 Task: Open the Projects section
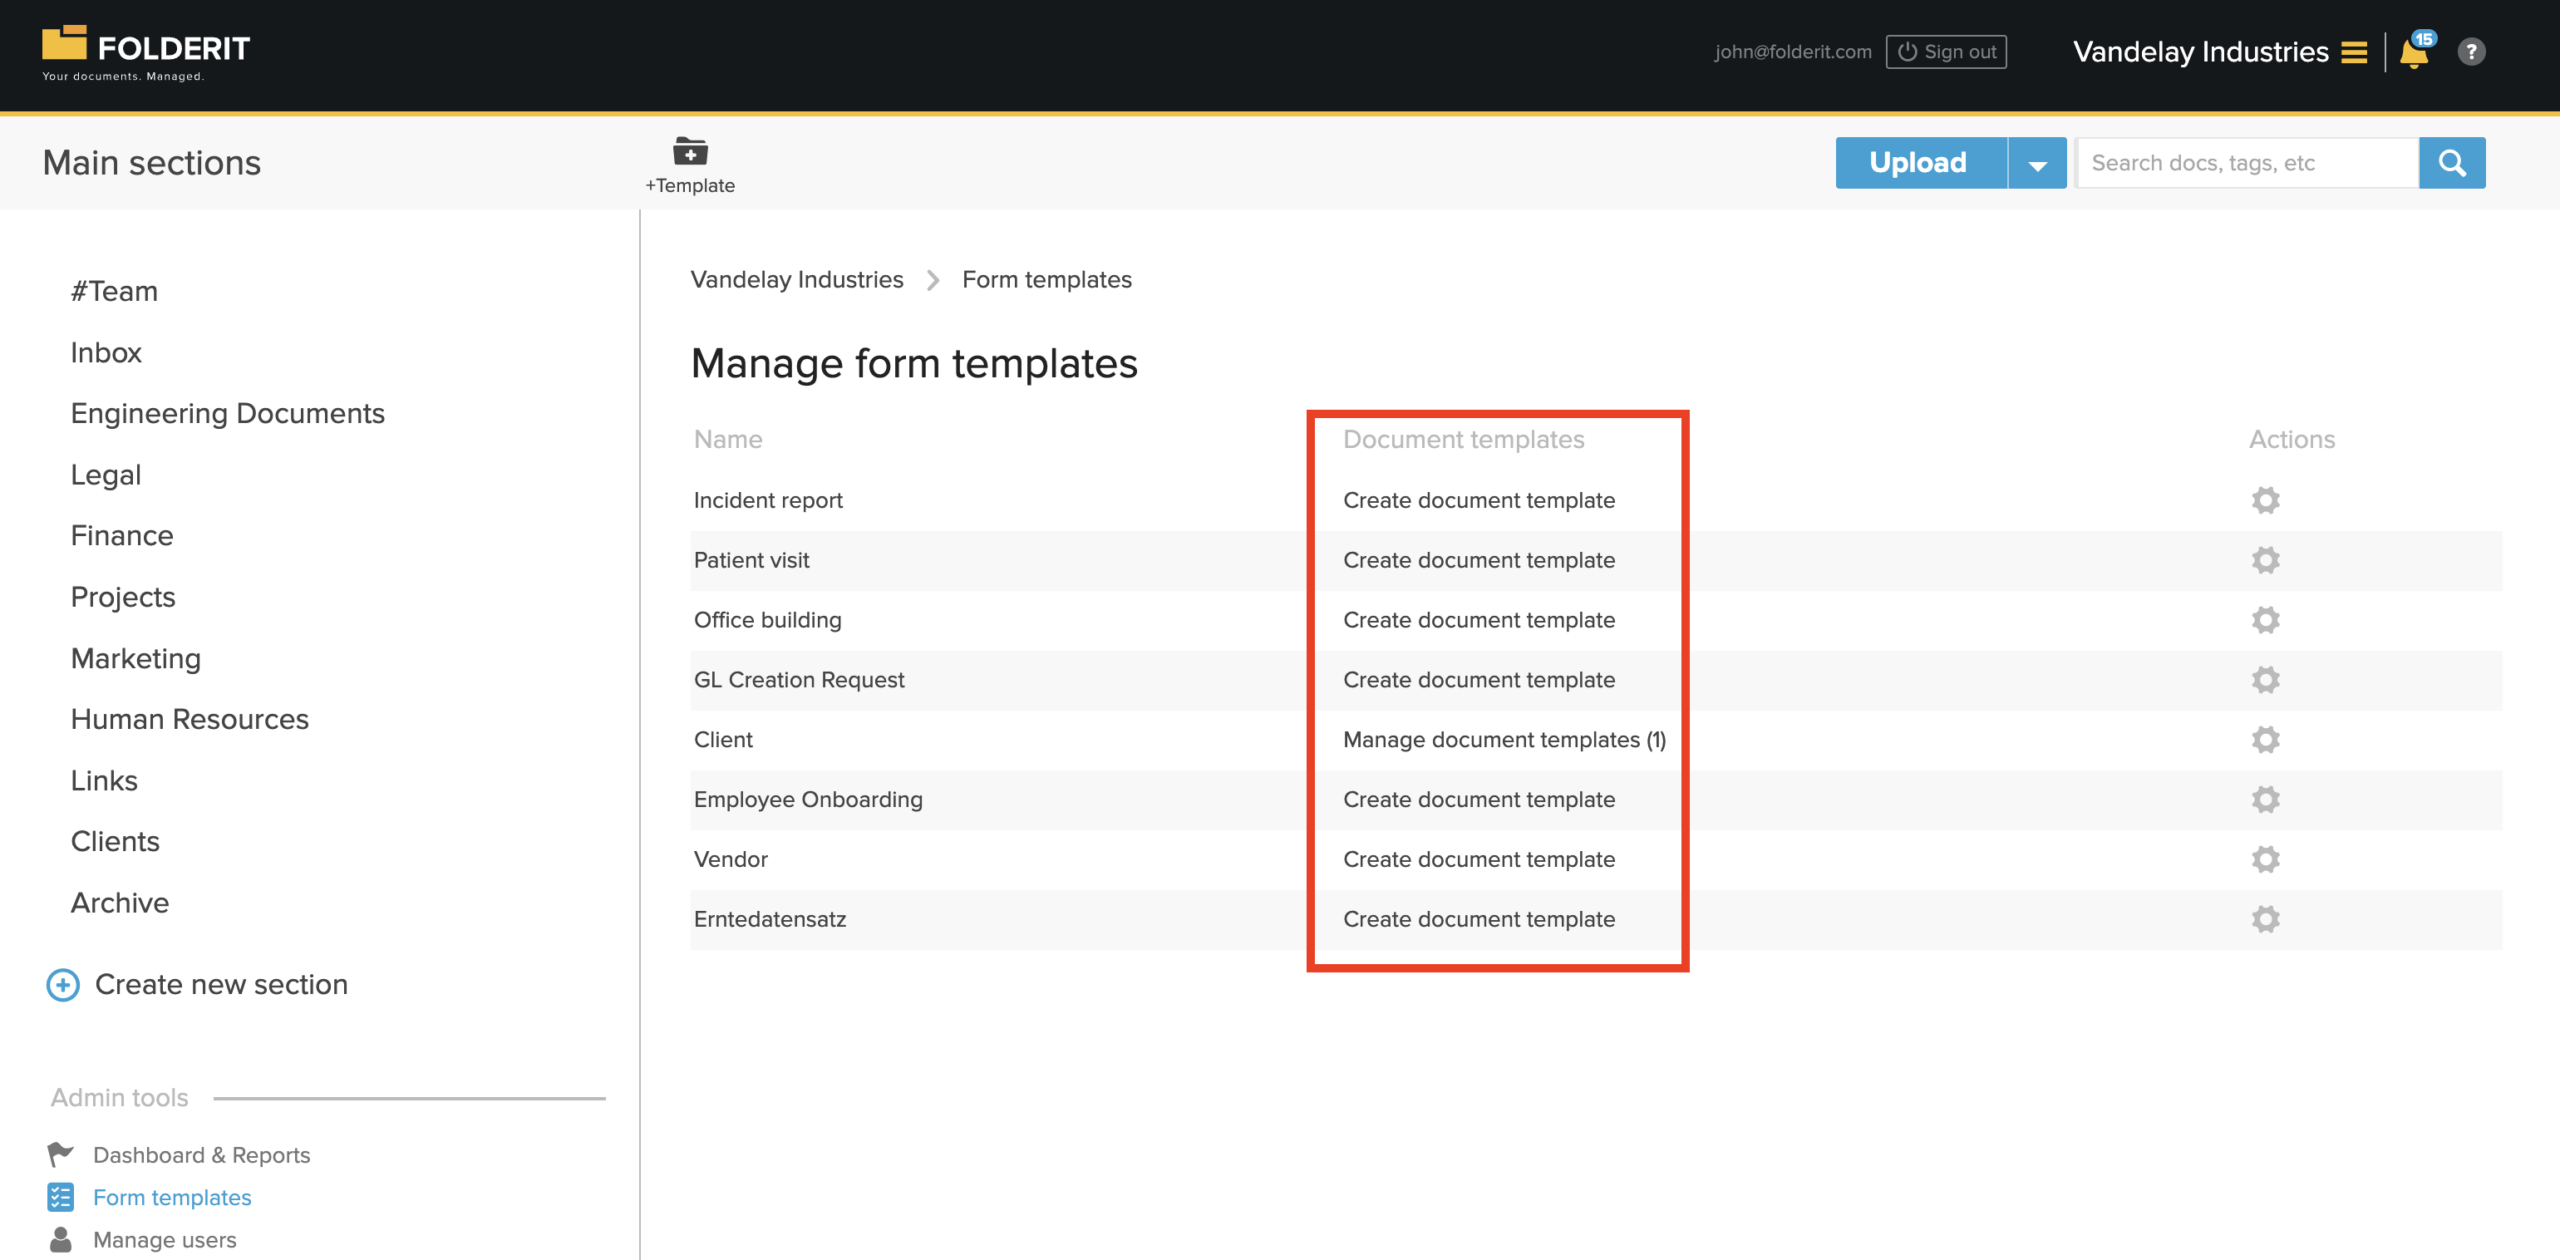[123, 598]
